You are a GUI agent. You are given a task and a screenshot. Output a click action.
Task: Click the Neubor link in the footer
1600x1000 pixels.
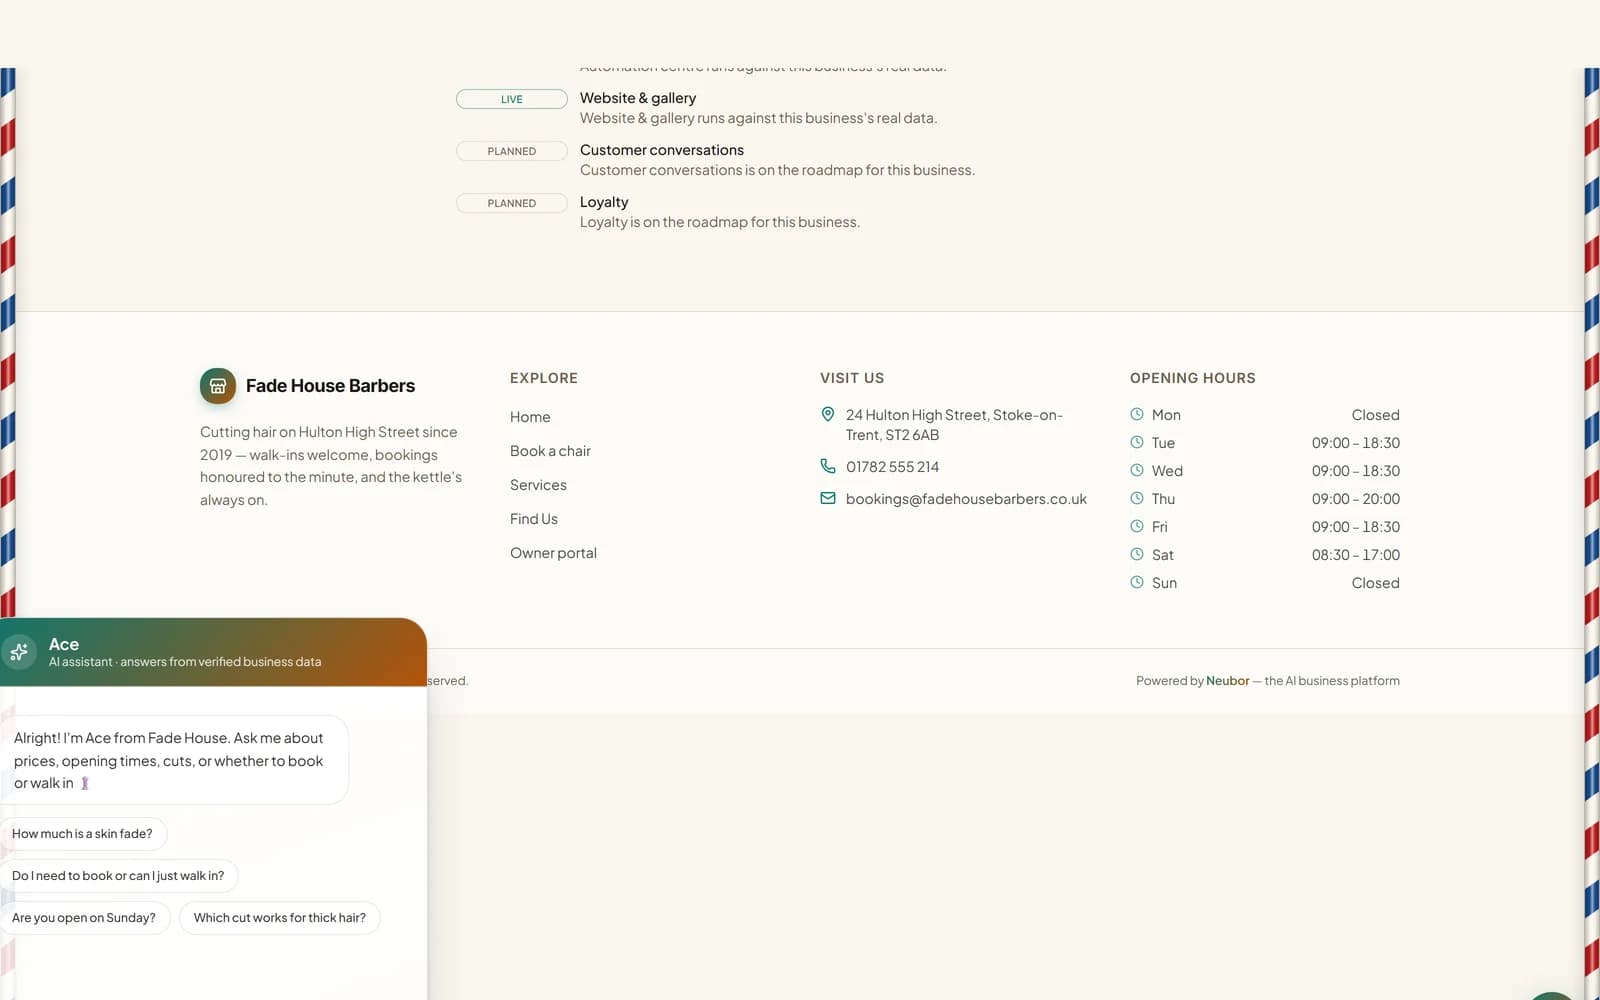[x=1227, y=681]
